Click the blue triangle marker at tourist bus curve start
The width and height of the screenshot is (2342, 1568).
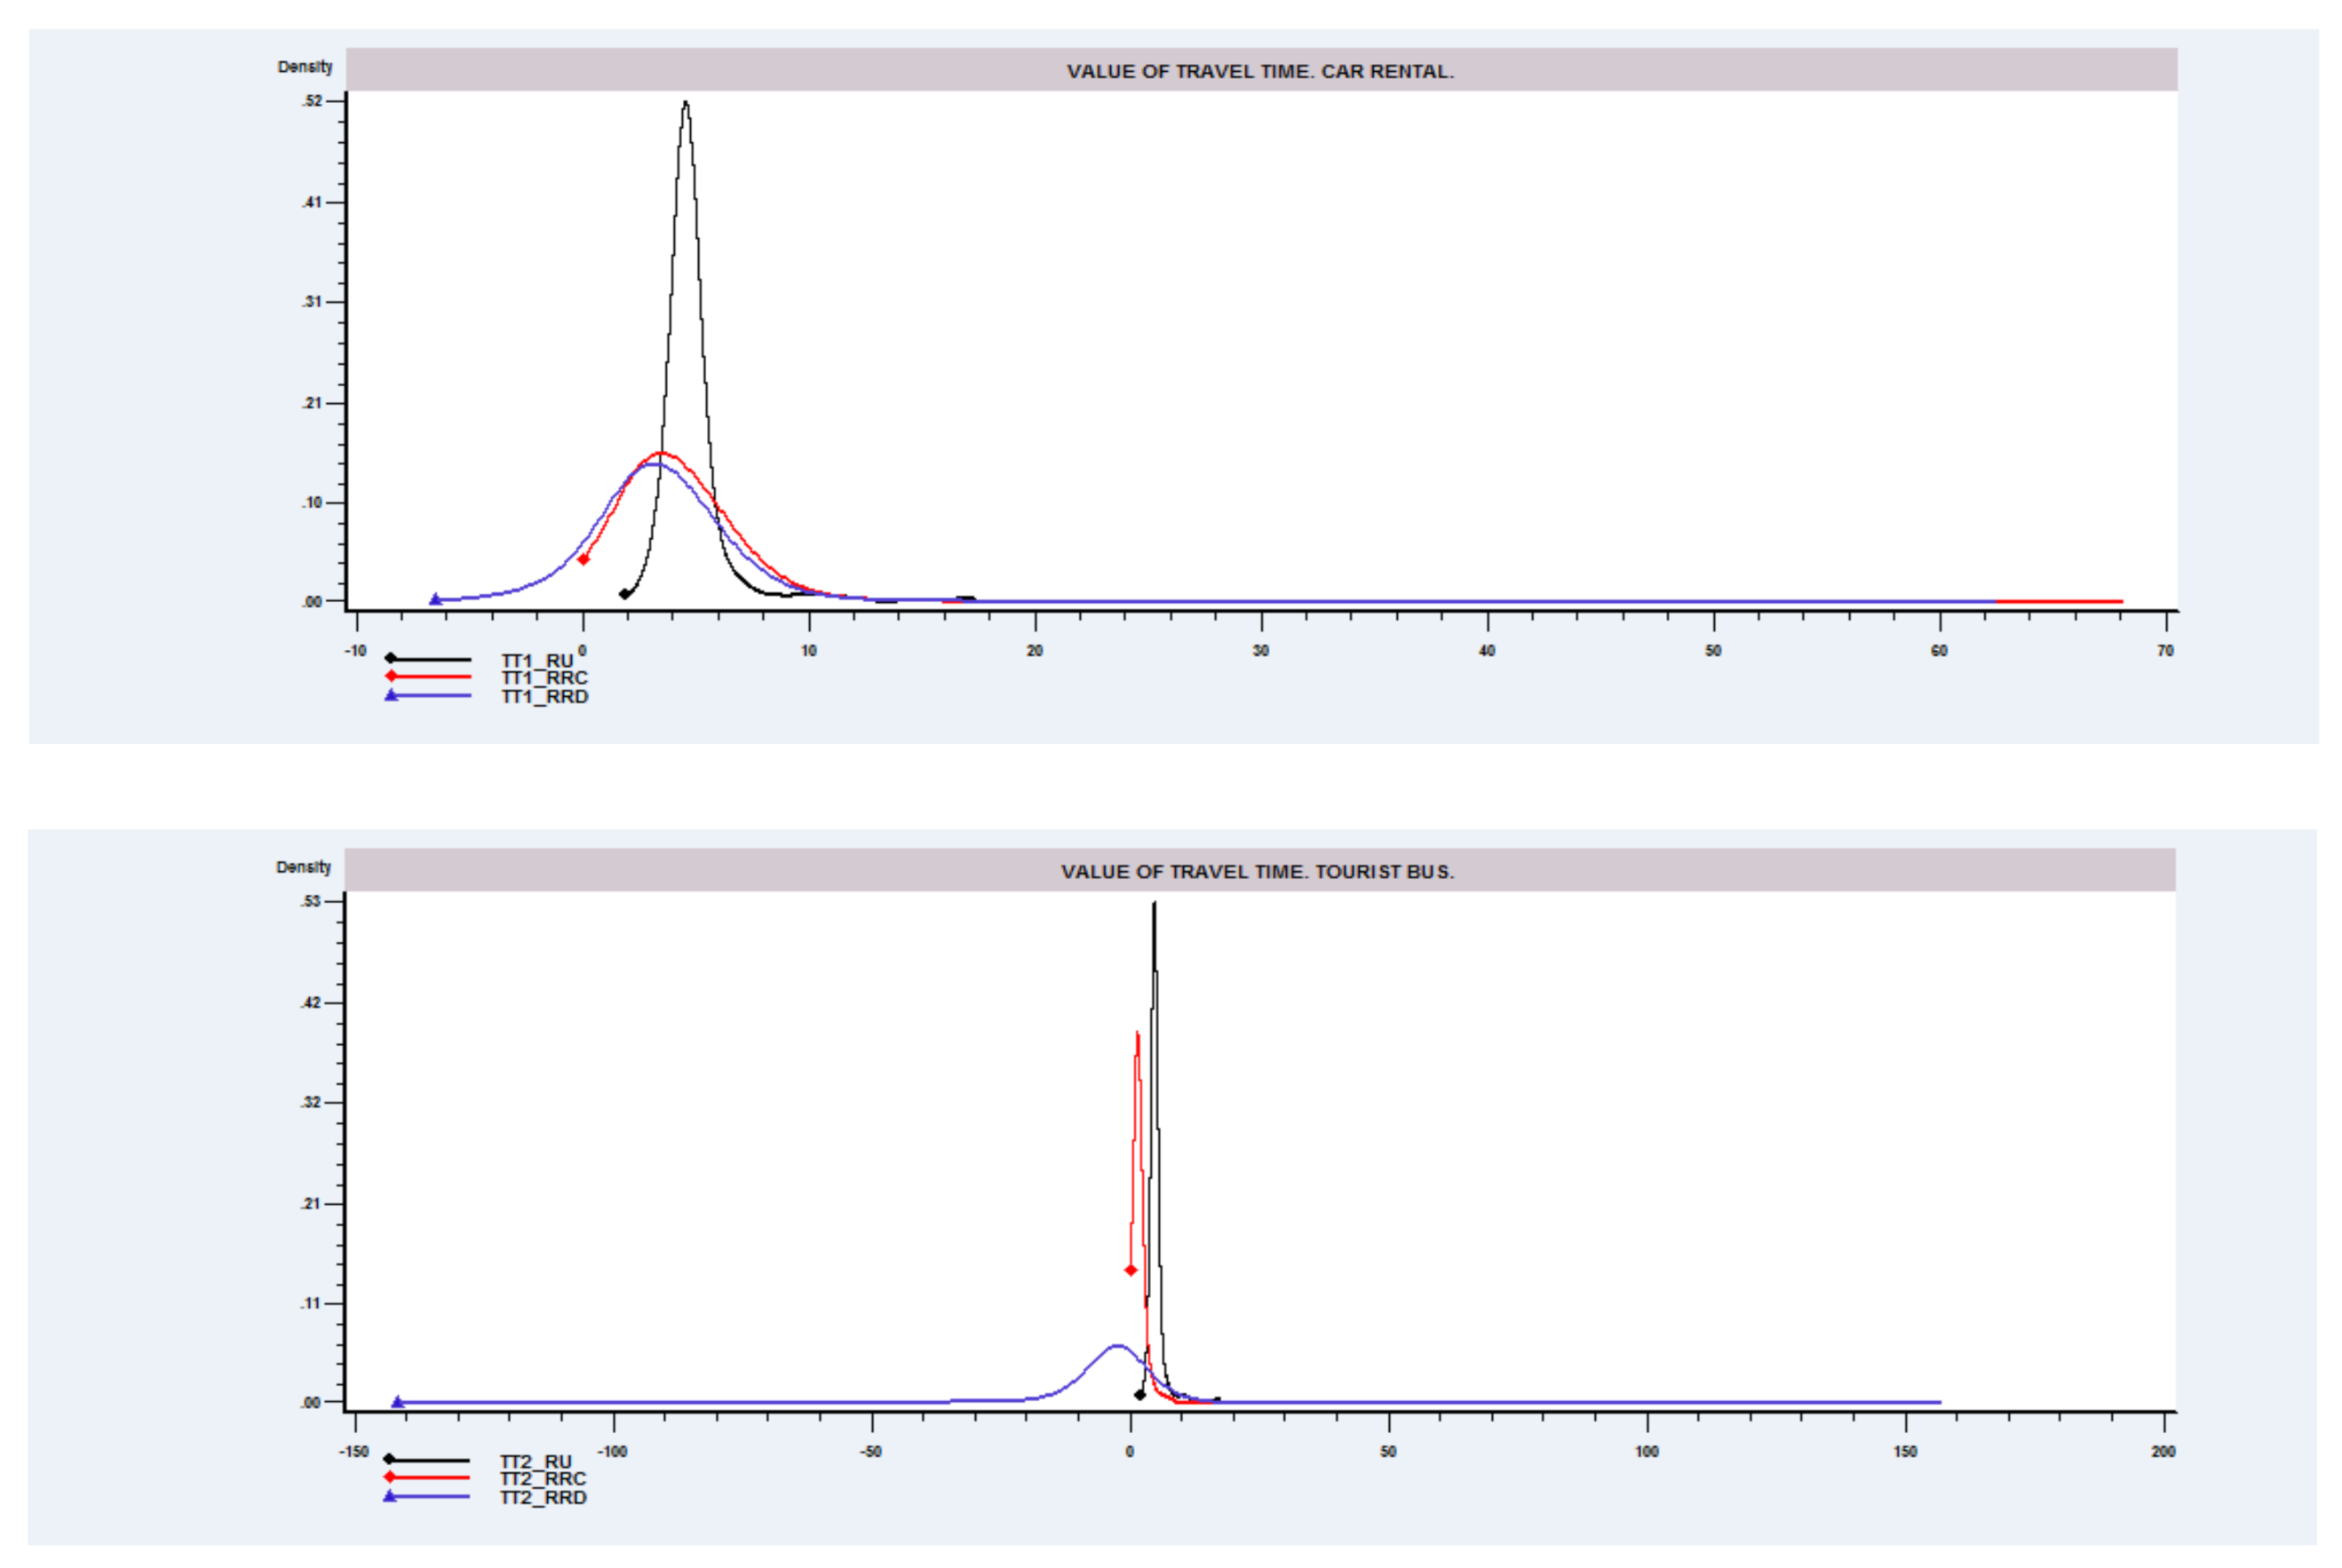[x=397, y=1402]
